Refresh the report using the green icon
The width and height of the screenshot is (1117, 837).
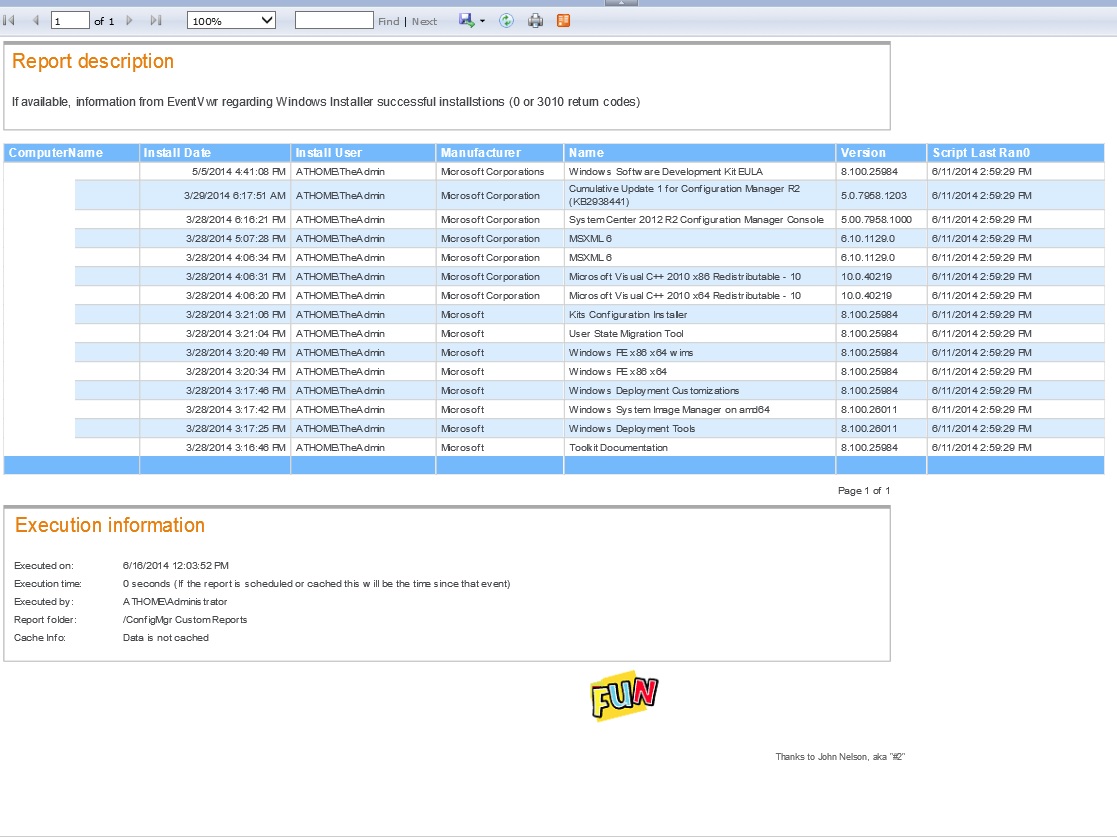(x=506, y=21)
